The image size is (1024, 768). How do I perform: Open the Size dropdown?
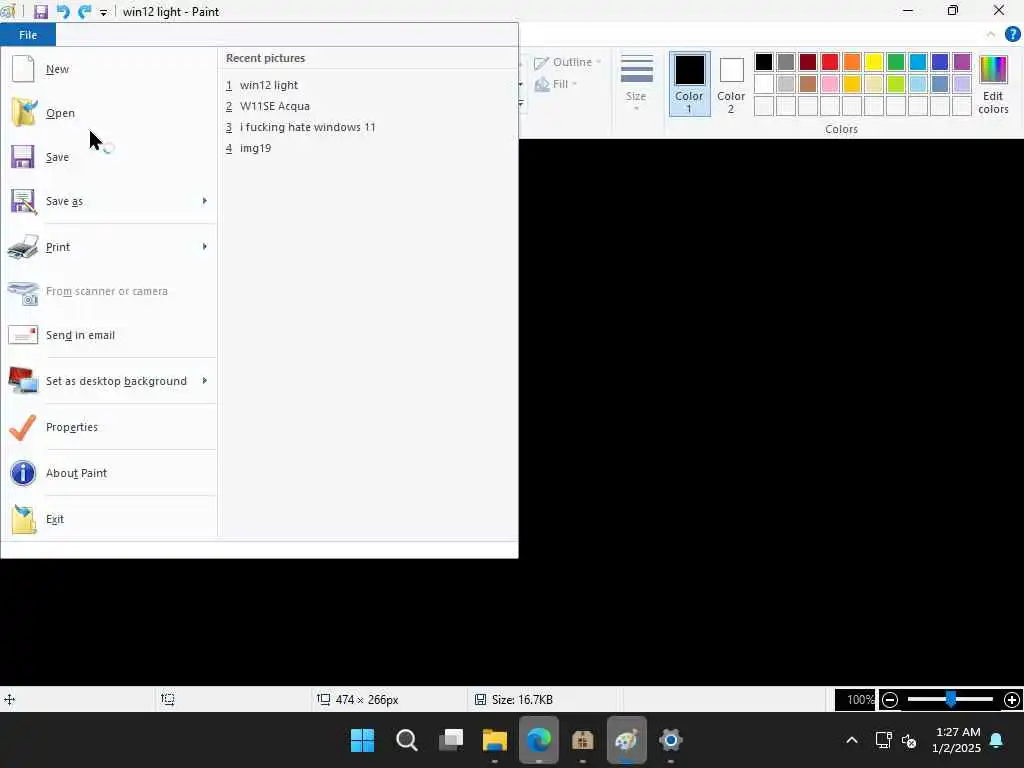636,84
